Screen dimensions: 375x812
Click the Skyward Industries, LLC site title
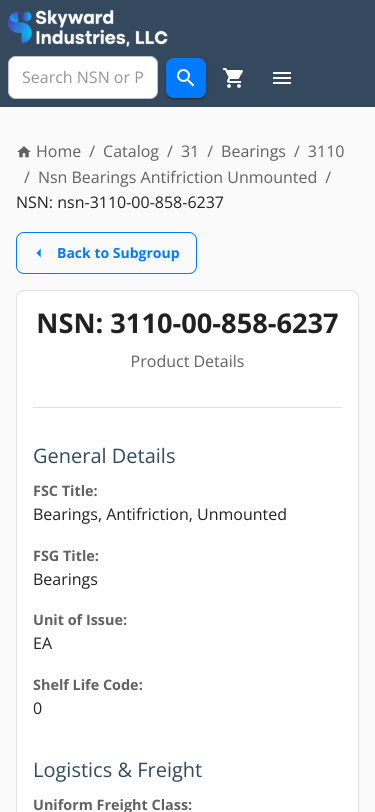(x=102, y=27)
